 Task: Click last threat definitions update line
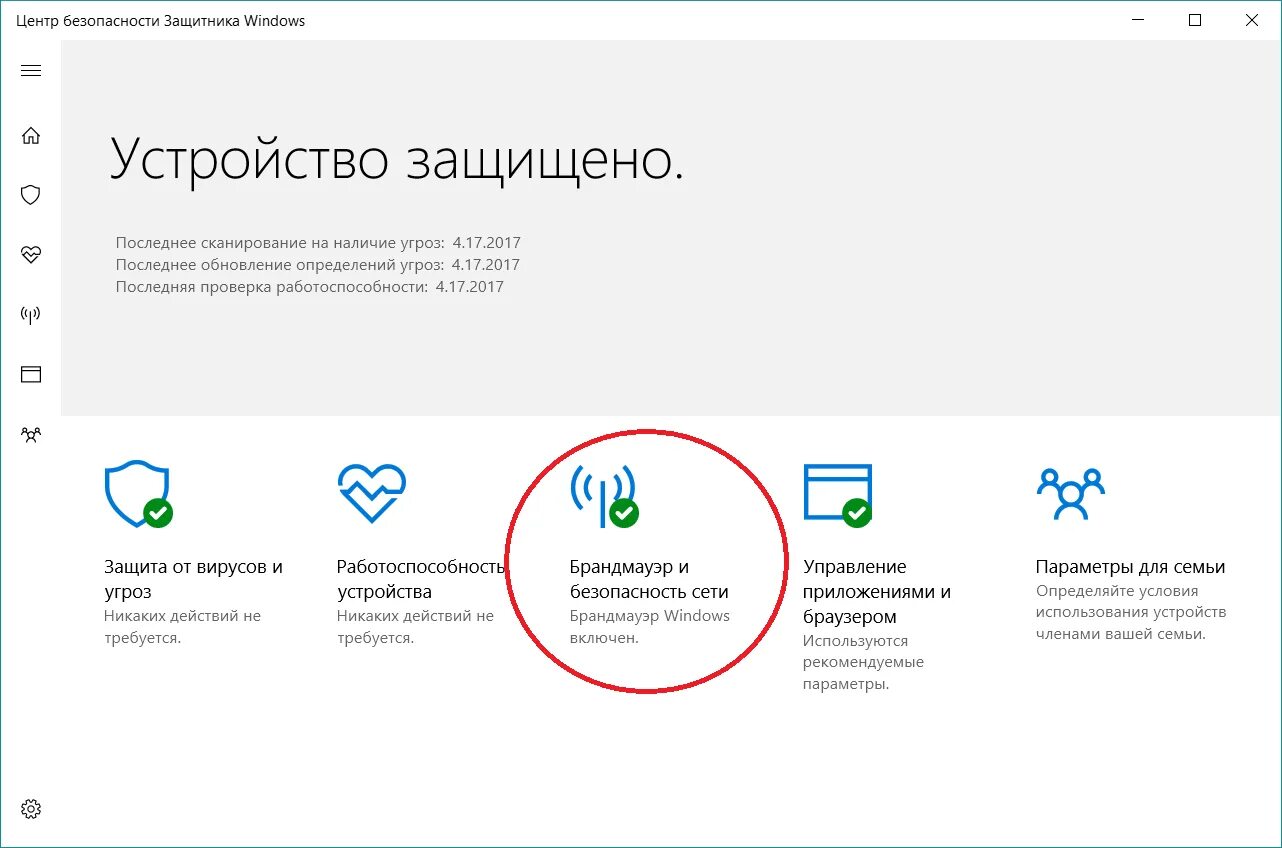(318, 265)
